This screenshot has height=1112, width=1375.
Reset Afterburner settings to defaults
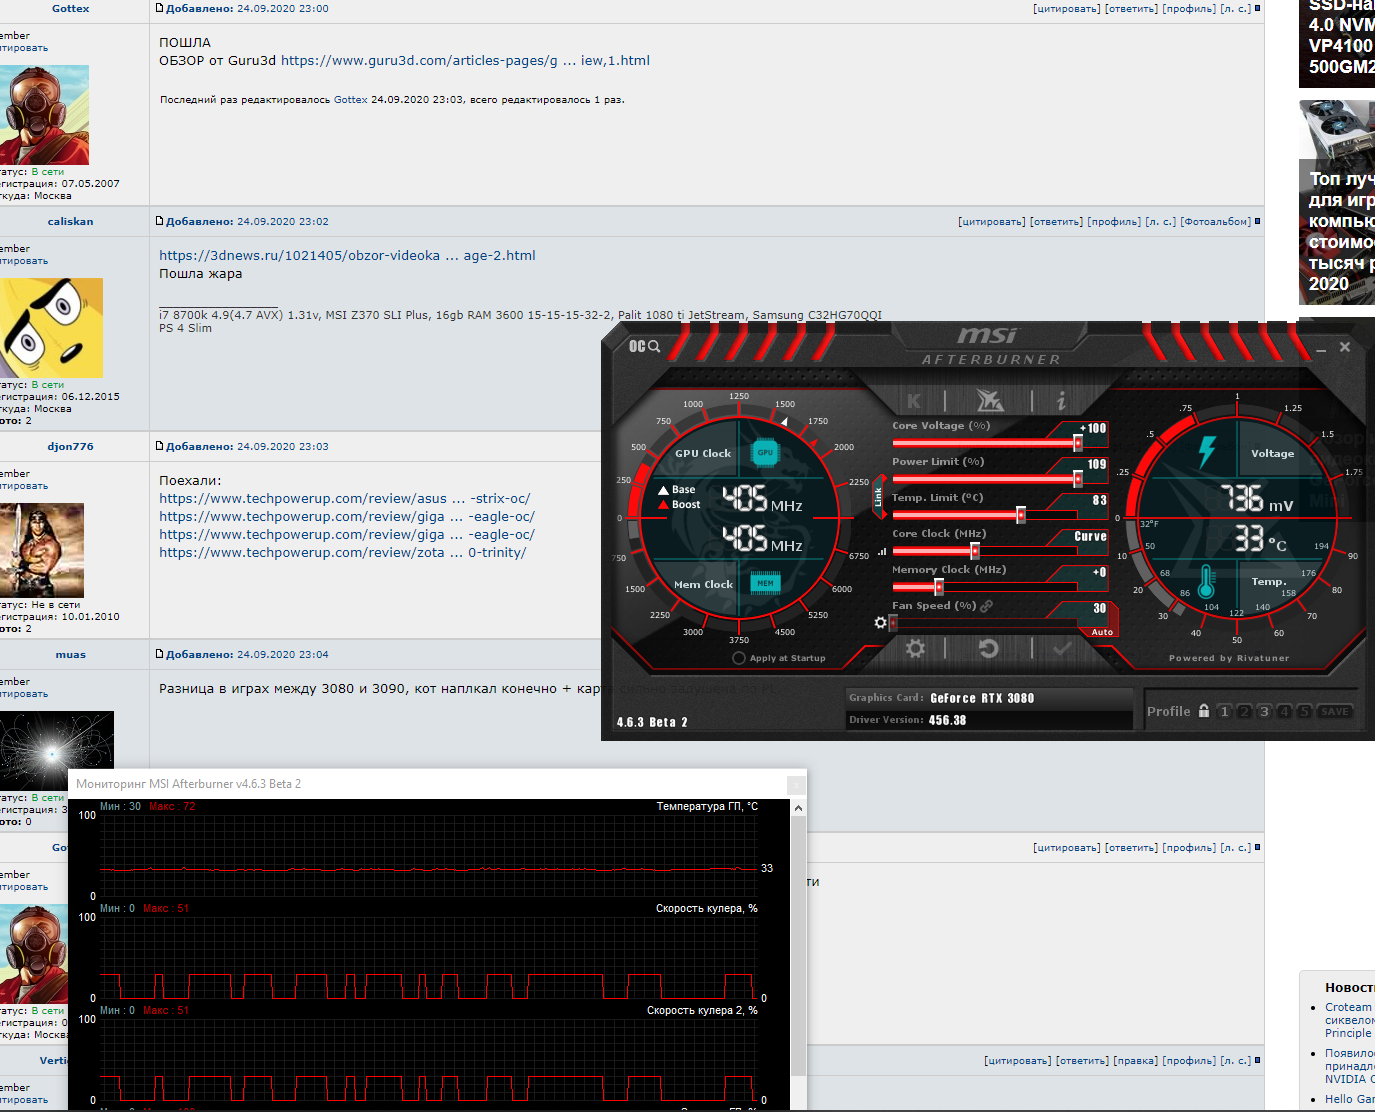pyautogui.click(x=988, y=649)
